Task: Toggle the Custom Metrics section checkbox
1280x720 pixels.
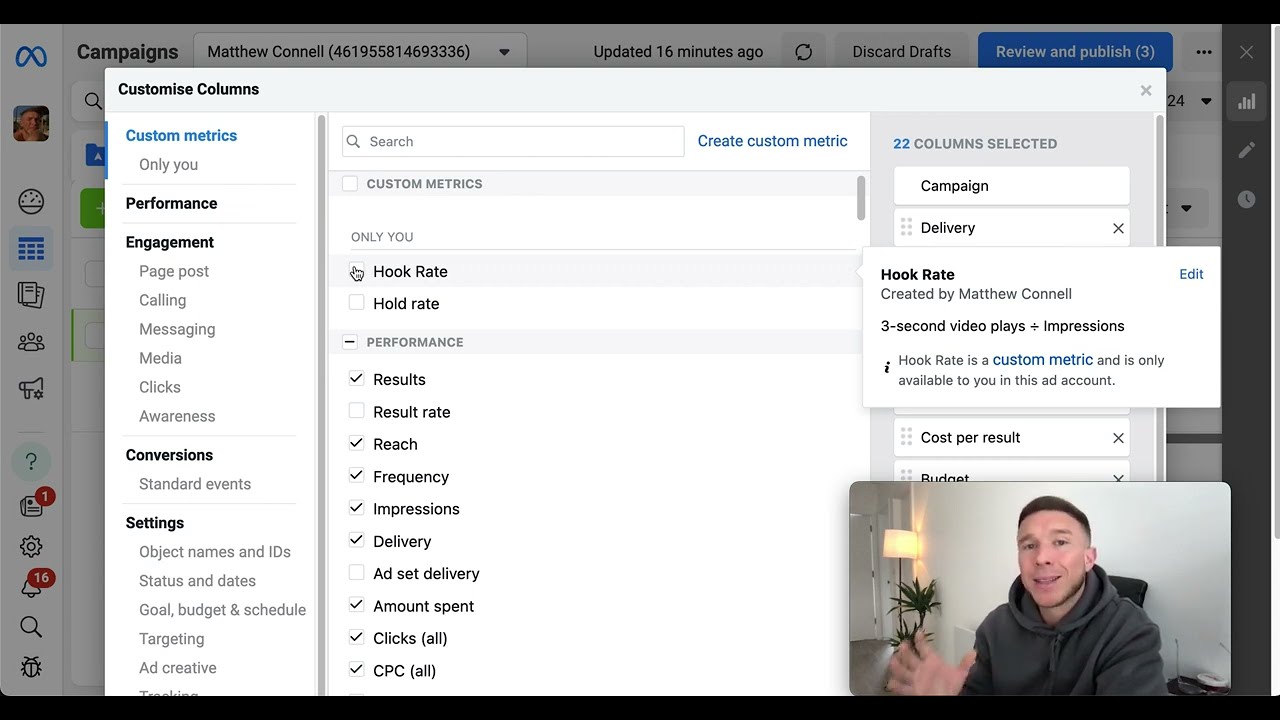Action: point(350,184)
